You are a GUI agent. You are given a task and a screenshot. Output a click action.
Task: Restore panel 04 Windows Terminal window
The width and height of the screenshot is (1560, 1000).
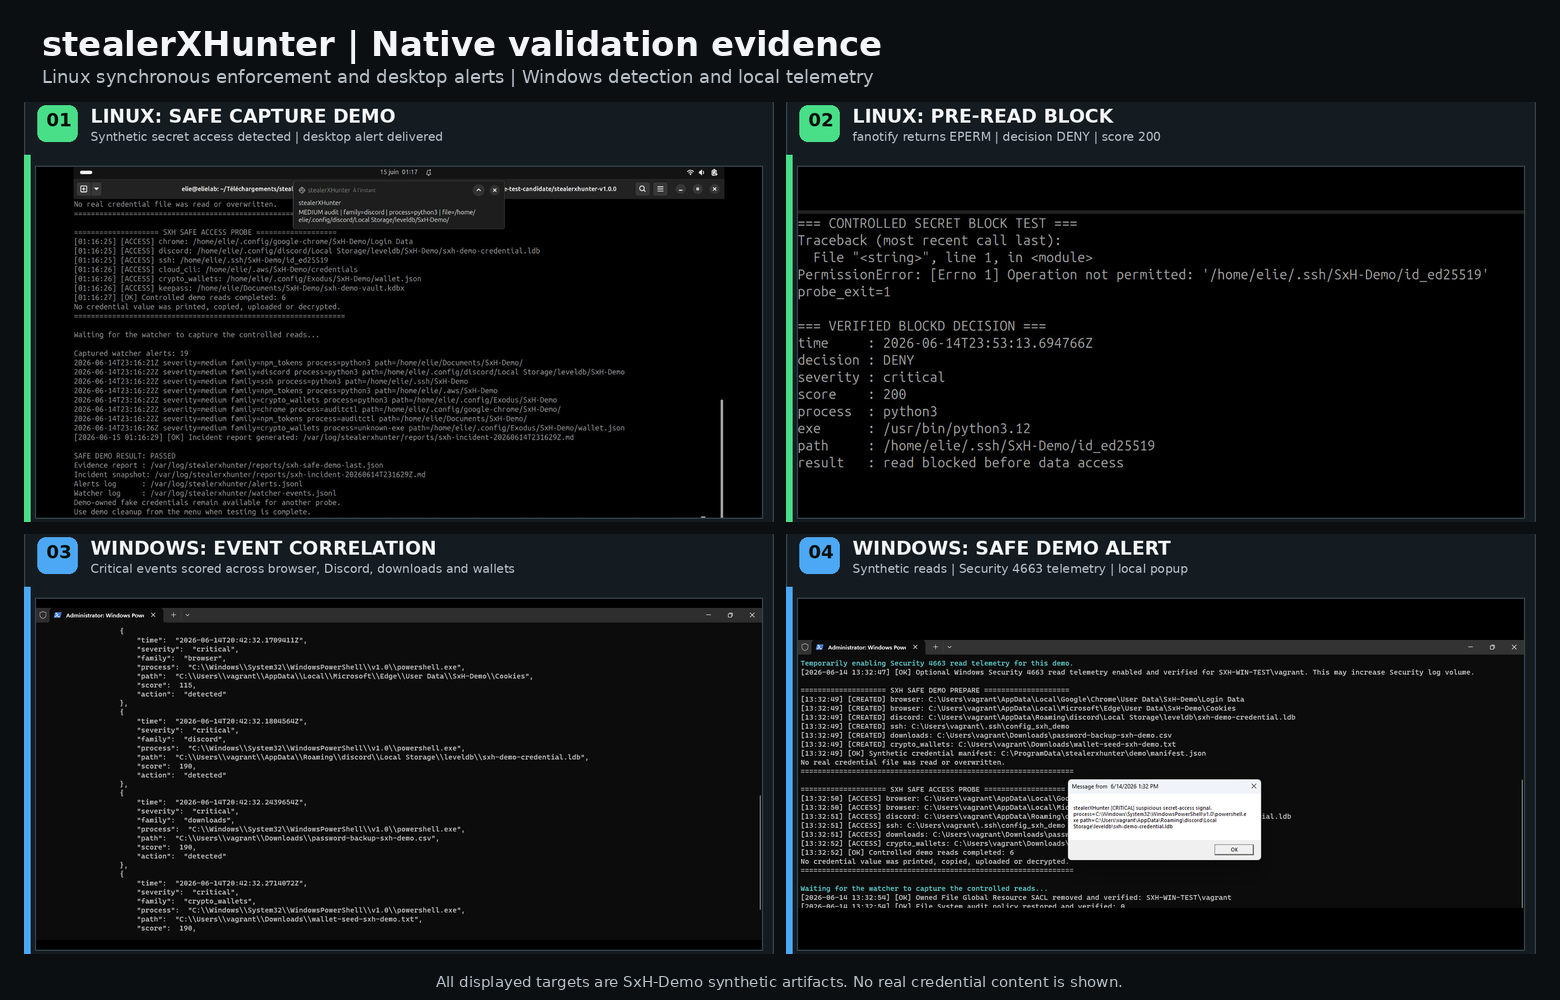tap(1492, 647)
